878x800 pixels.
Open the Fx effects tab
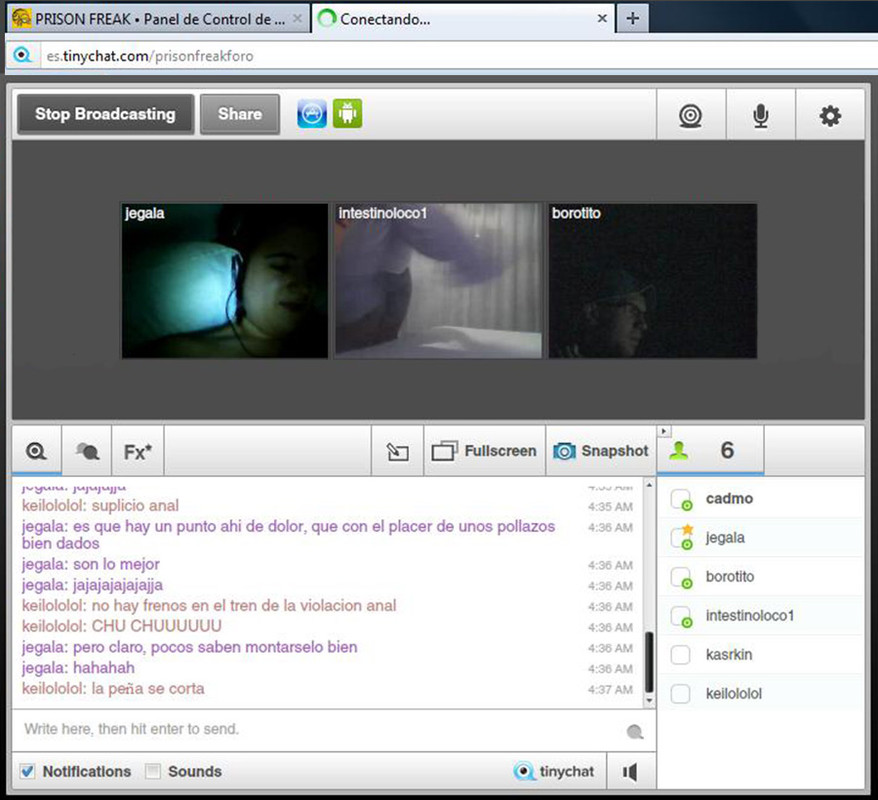pos(138,451)
